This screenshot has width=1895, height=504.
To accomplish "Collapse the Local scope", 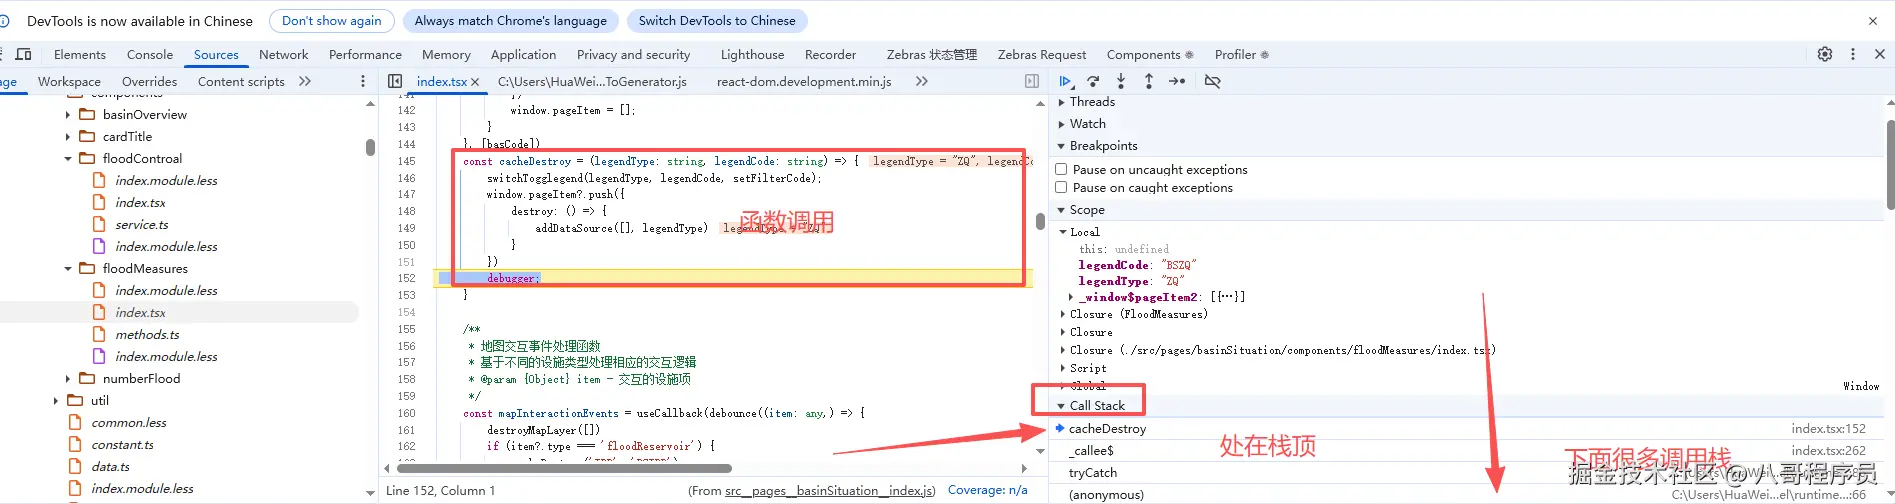I will [x=1064, y=231].
